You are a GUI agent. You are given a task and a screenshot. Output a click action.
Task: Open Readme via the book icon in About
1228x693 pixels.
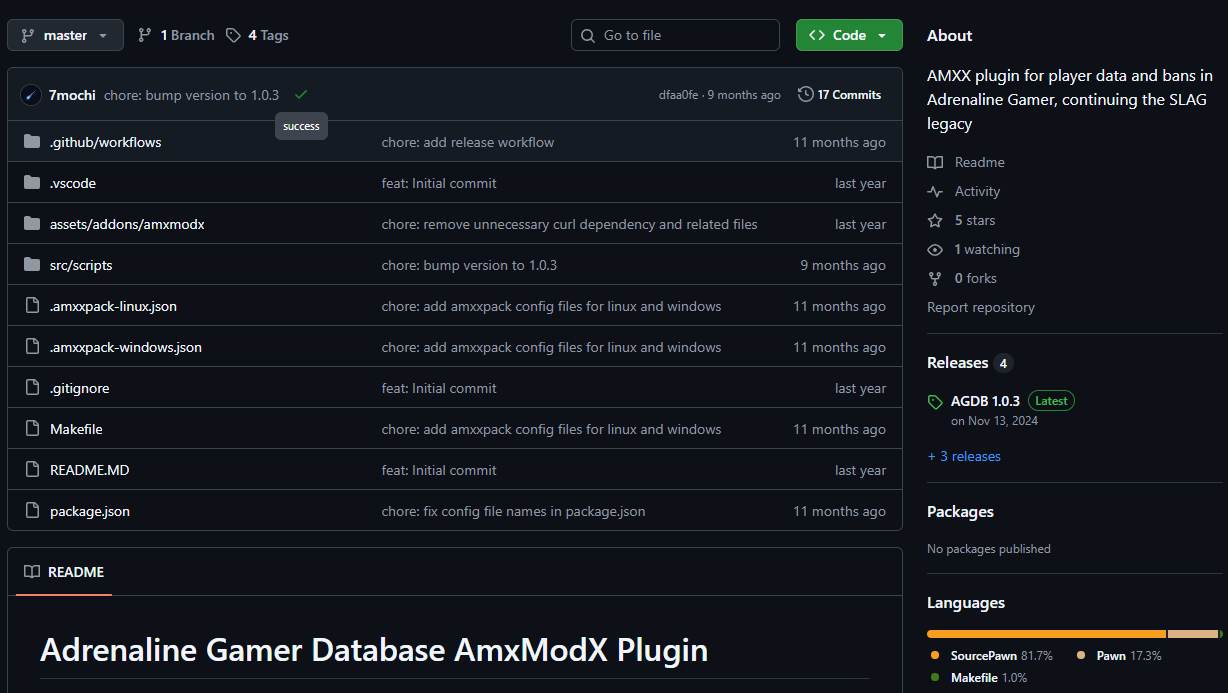(935, 162)
